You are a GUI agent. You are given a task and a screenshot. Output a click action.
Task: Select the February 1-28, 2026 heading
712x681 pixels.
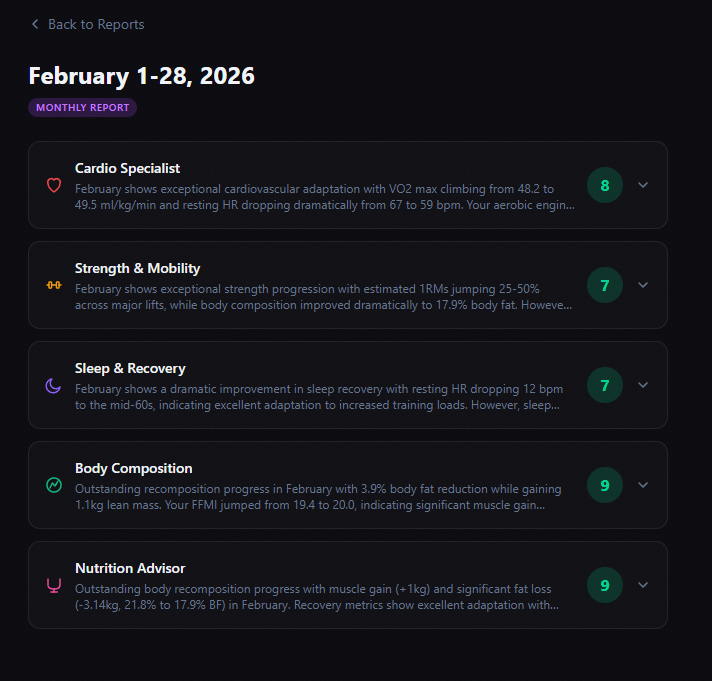coord(141,75)
